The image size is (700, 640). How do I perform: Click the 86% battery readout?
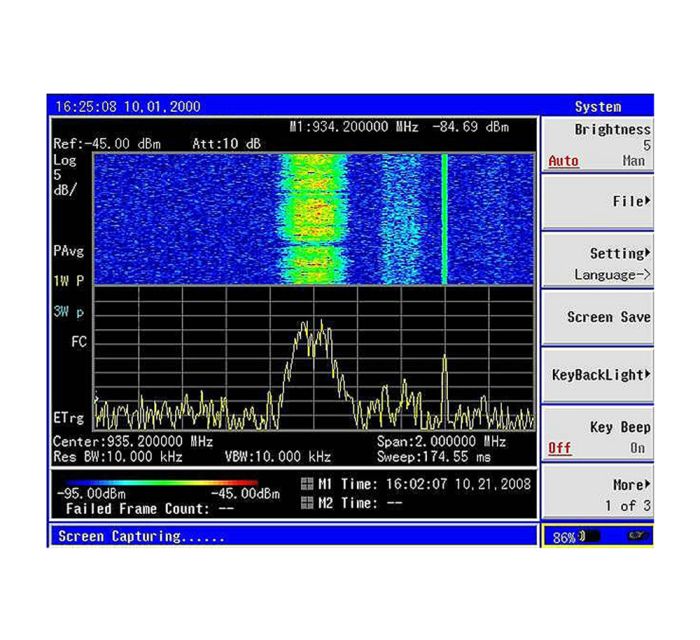point(564,537)
